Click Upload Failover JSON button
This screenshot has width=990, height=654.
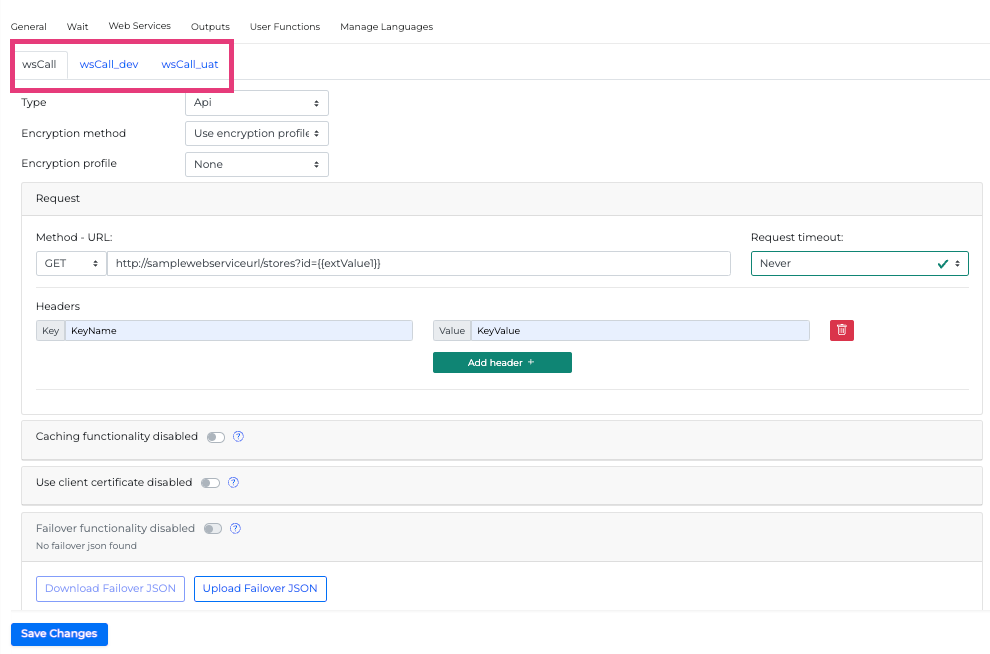coord(260,589)
